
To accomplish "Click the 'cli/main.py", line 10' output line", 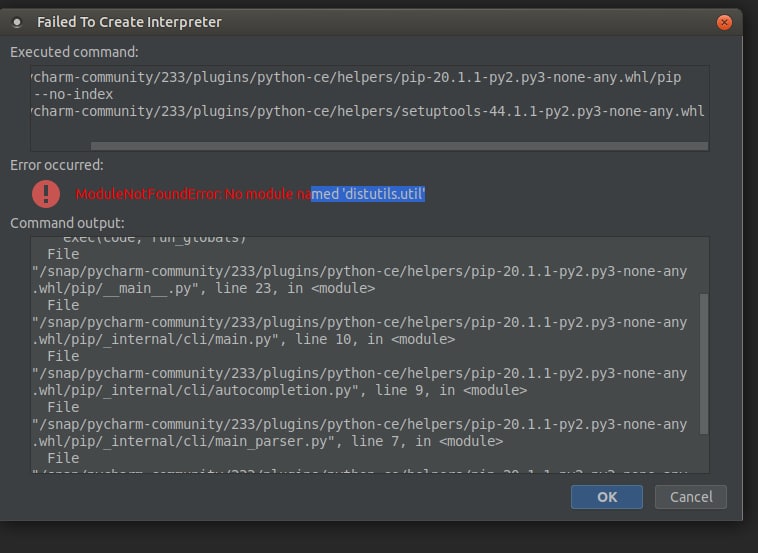I will (244, 339).
